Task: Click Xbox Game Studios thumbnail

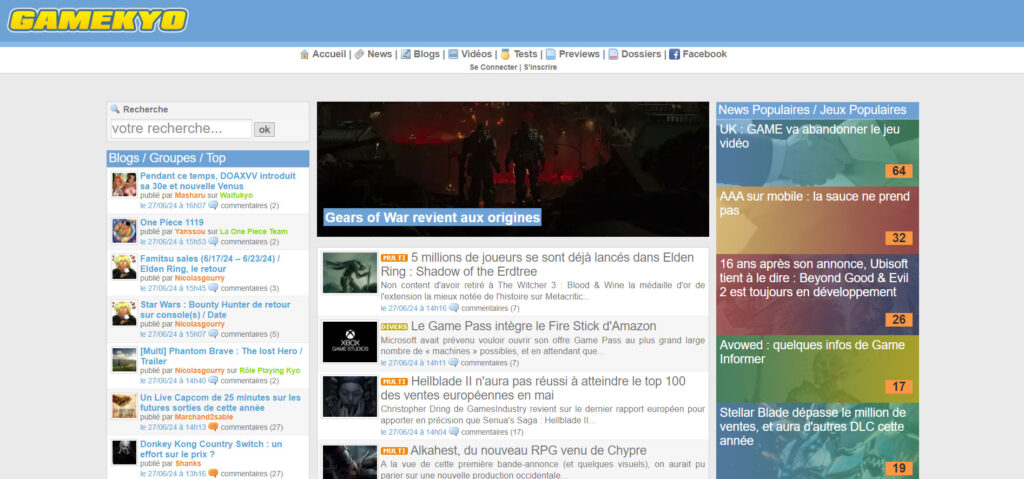Action: [349, 342]
